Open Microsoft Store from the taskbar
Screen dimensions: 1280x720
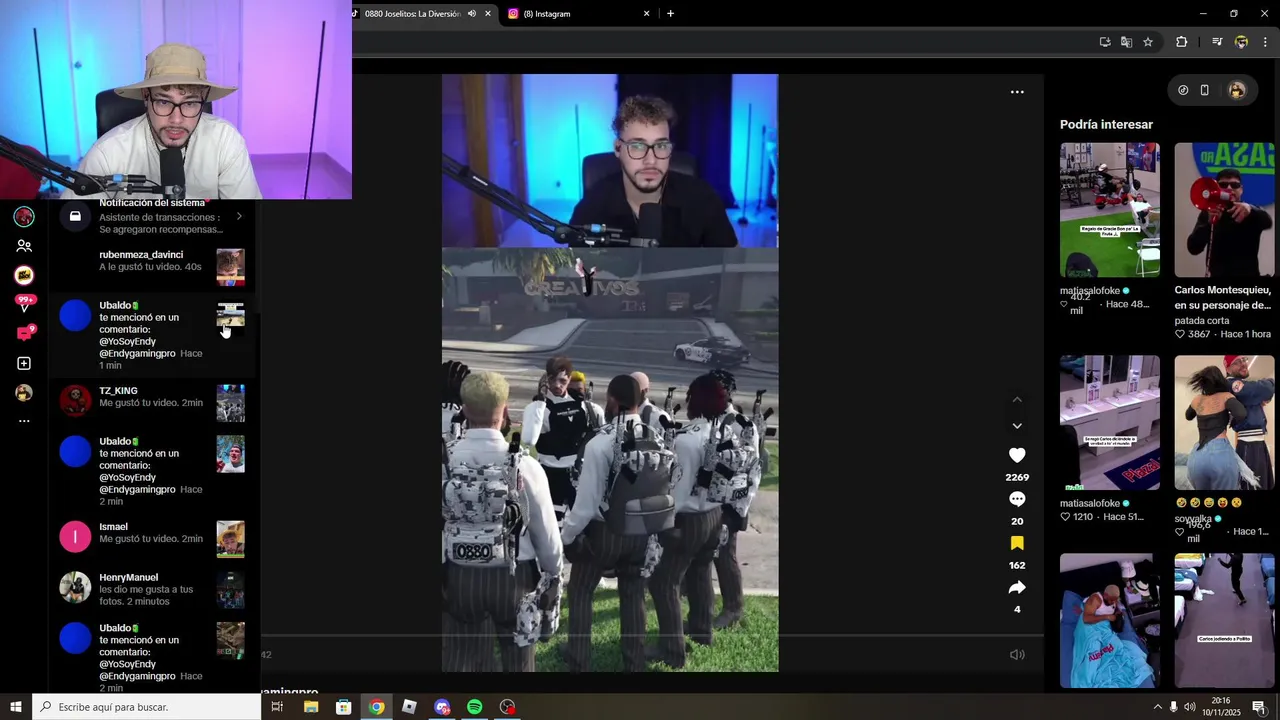pyautogui.click(x=343, y=707)
